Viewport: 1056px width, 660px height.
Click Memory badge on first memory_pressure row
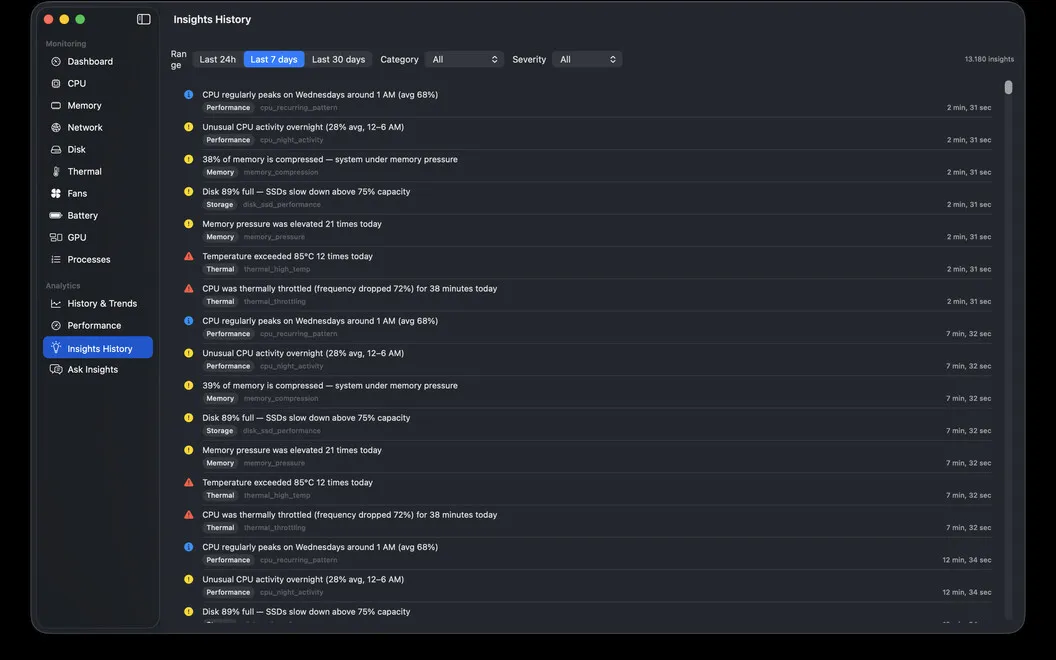220,237
